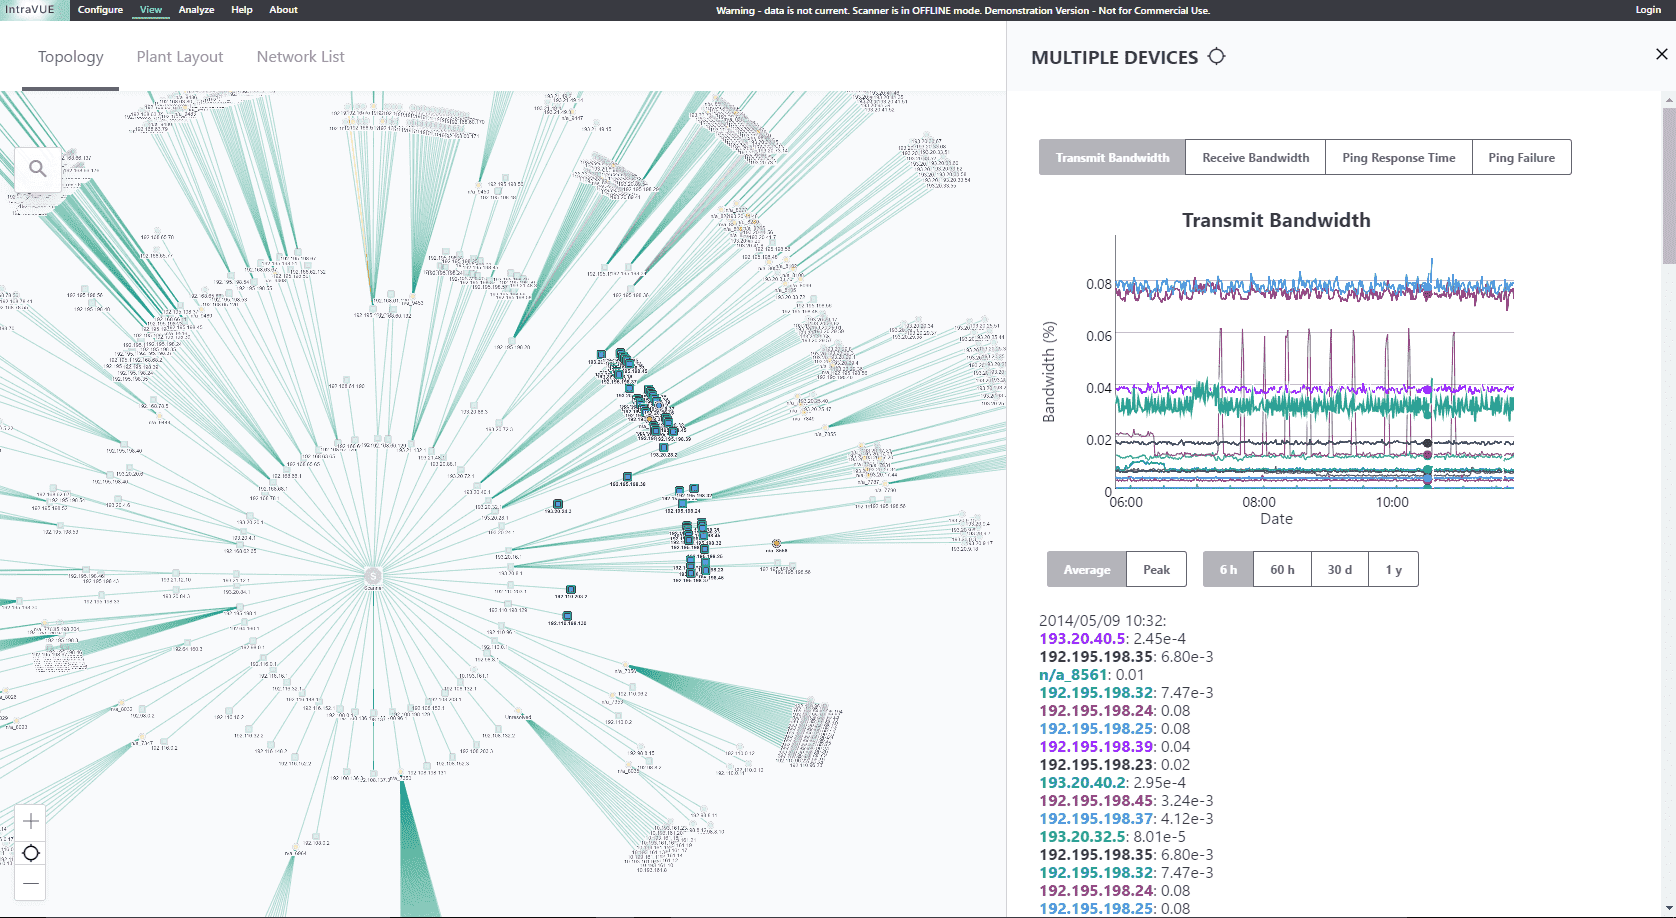
Task: Set chart time range to 30 d
Action: click(1339, 570)
